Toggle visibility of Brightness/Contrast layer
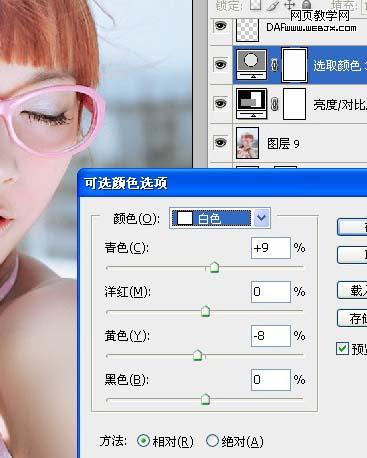The width and height of the screenshot is (367, 458). pos(220,103)
